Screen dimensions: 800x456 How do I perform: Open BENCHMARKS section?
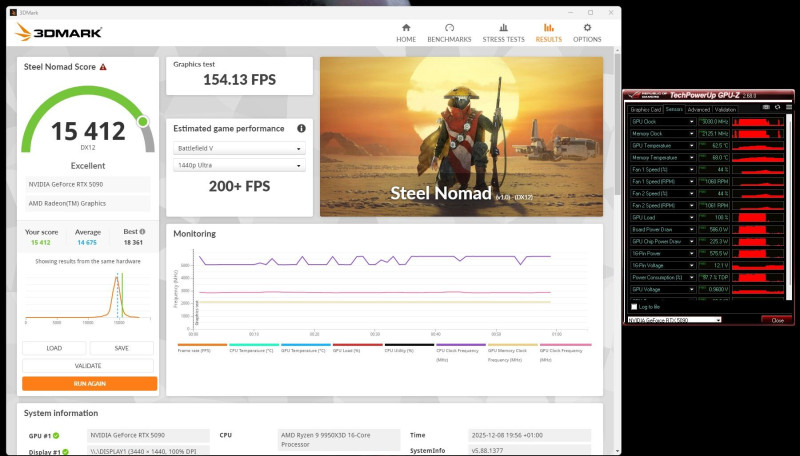[x=449, y=33]
